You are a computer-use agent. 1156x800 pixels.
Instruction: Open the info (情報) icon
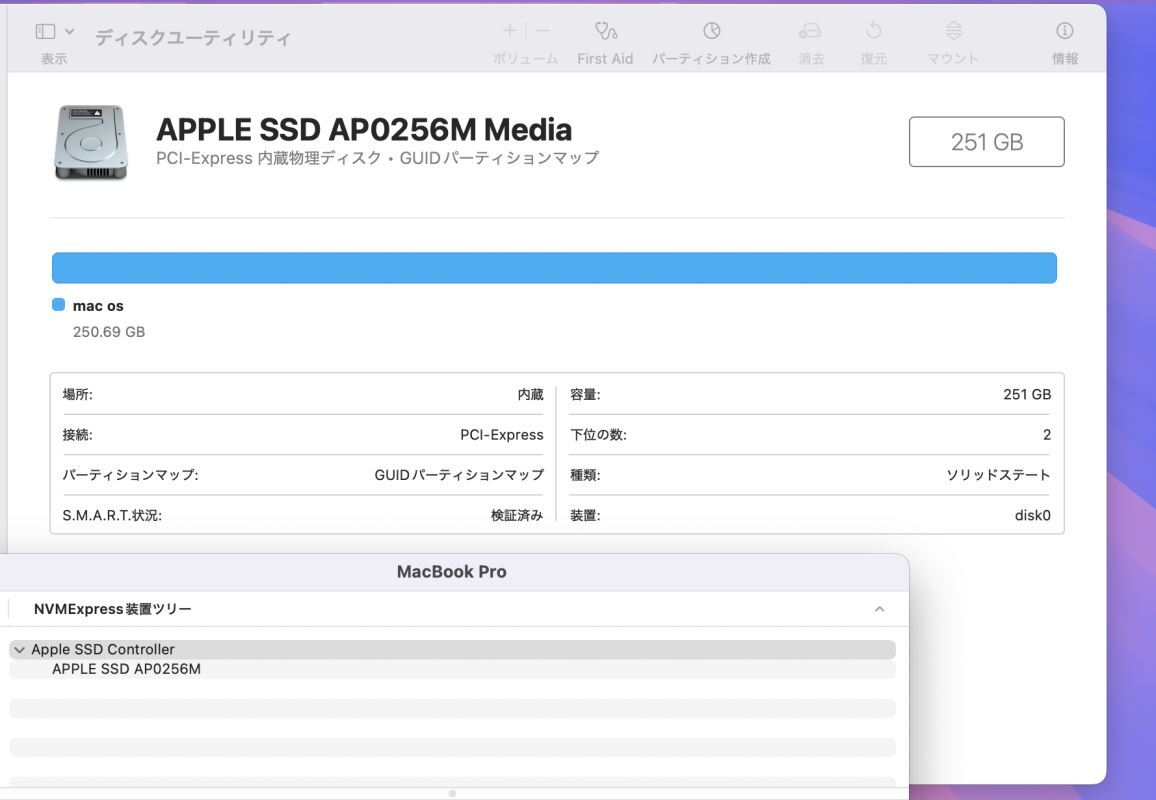point(1065,31)
